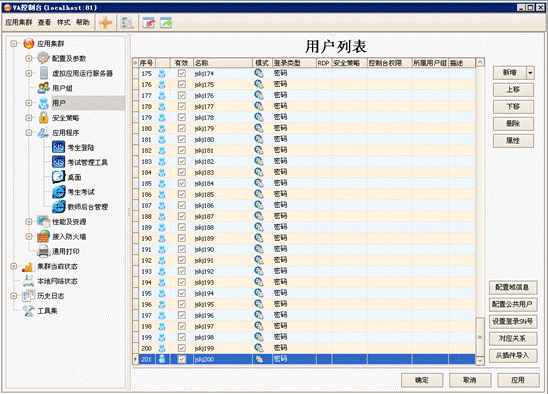Screen dimensions: 548x394
Task: Toggle the 有效 checkbox for jskj174
Action: pos(182,73)
